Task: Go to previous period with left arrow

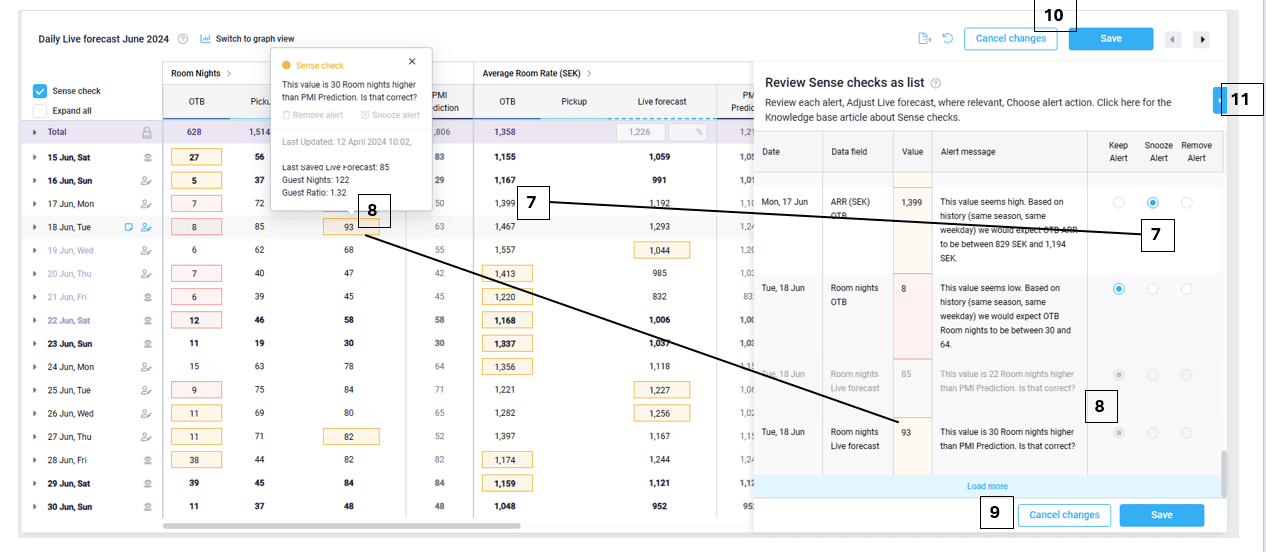Action: click(x=1173, y=39)
